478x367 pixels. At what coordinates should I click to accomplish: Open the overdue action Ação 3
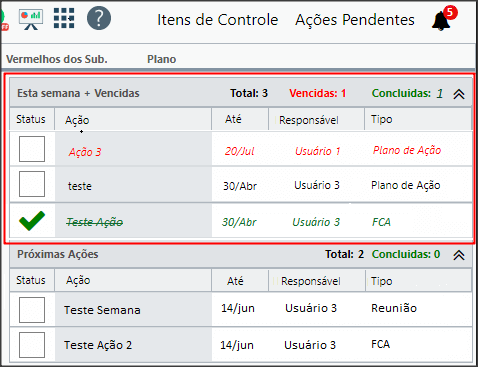coord(85,152)
